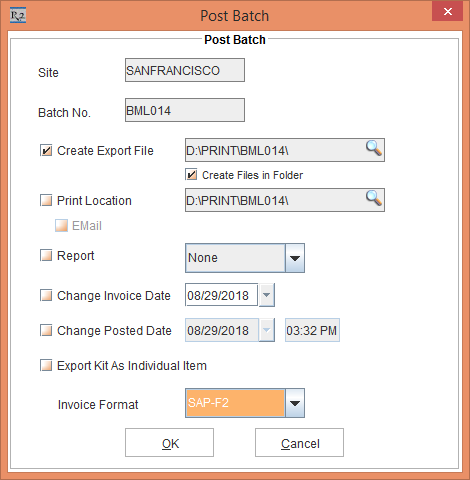Viewport: 470px width, 480px height.
Task: Click the Cancel button
Action: tap(299, 443)
